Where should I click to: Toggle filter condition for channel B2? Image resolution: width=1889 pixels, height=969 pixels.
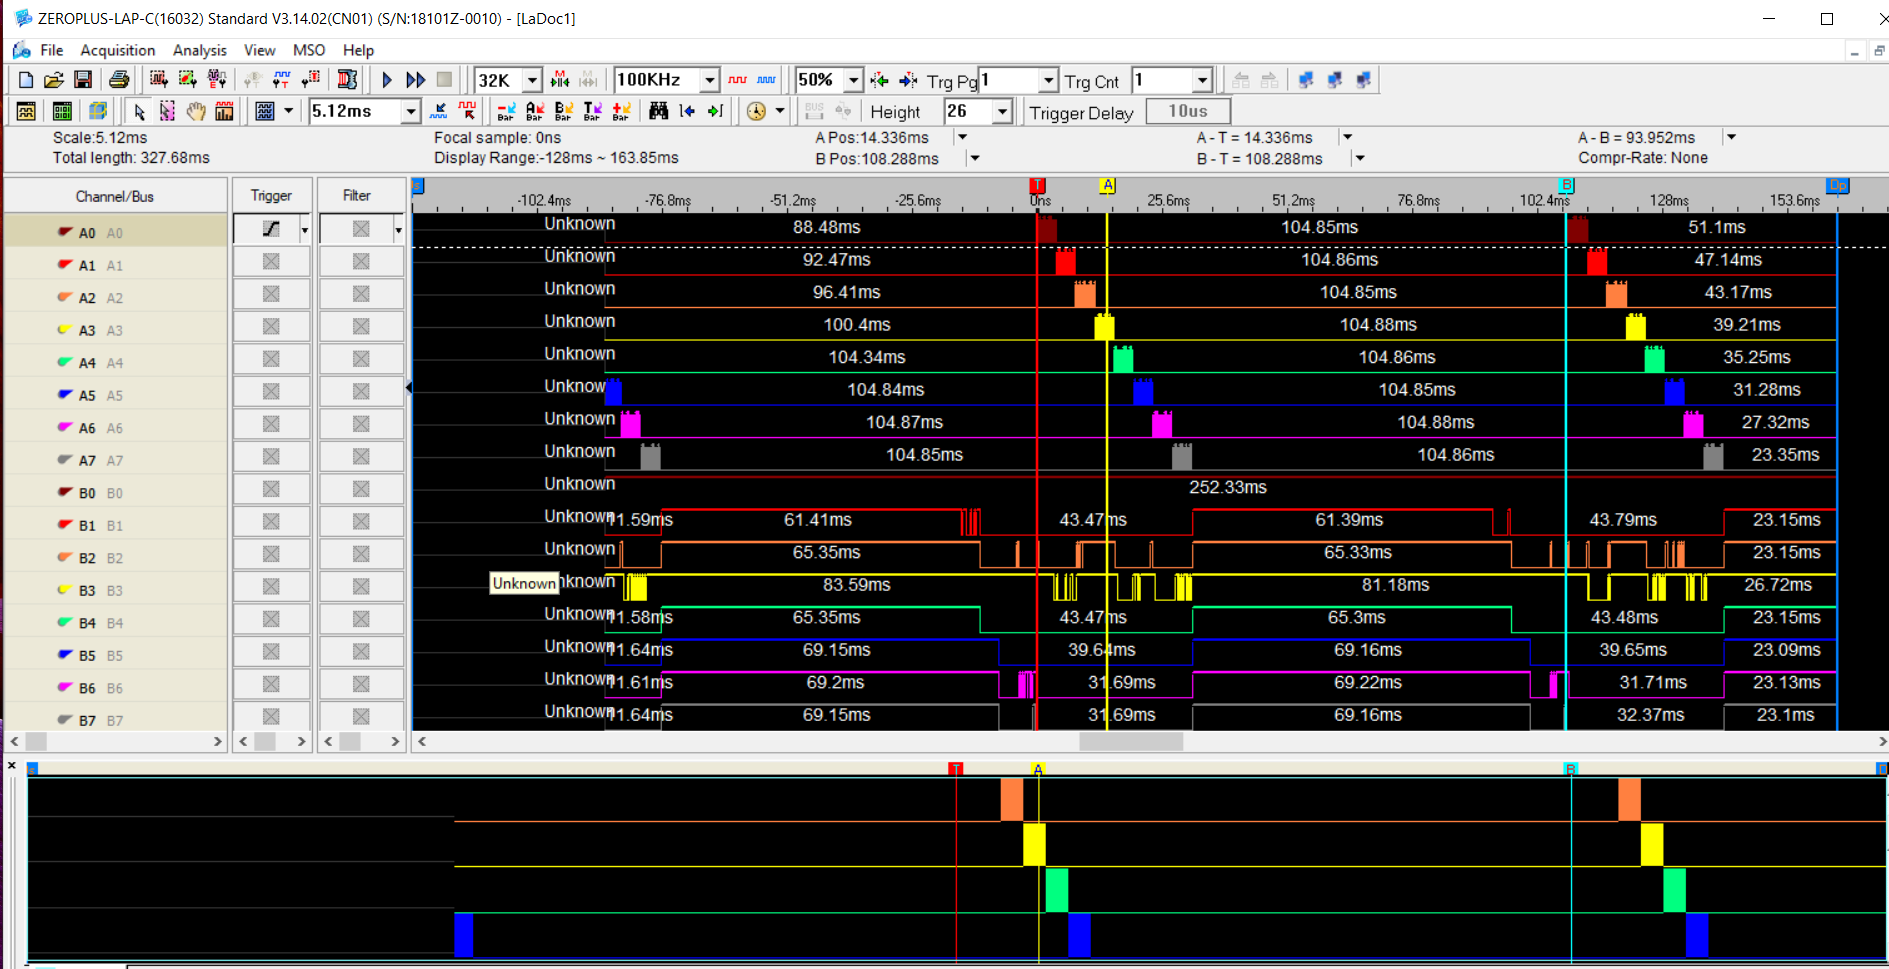[361, 554]
